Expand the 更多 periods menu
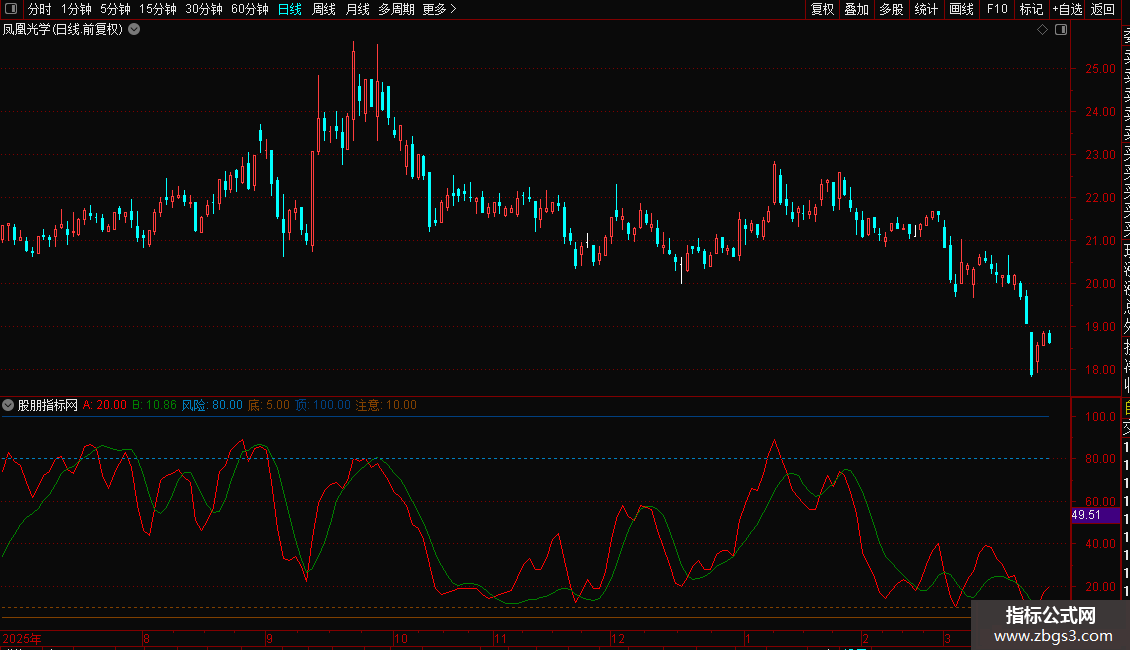Screen dimensions: 1130x650 pos(439,9)
